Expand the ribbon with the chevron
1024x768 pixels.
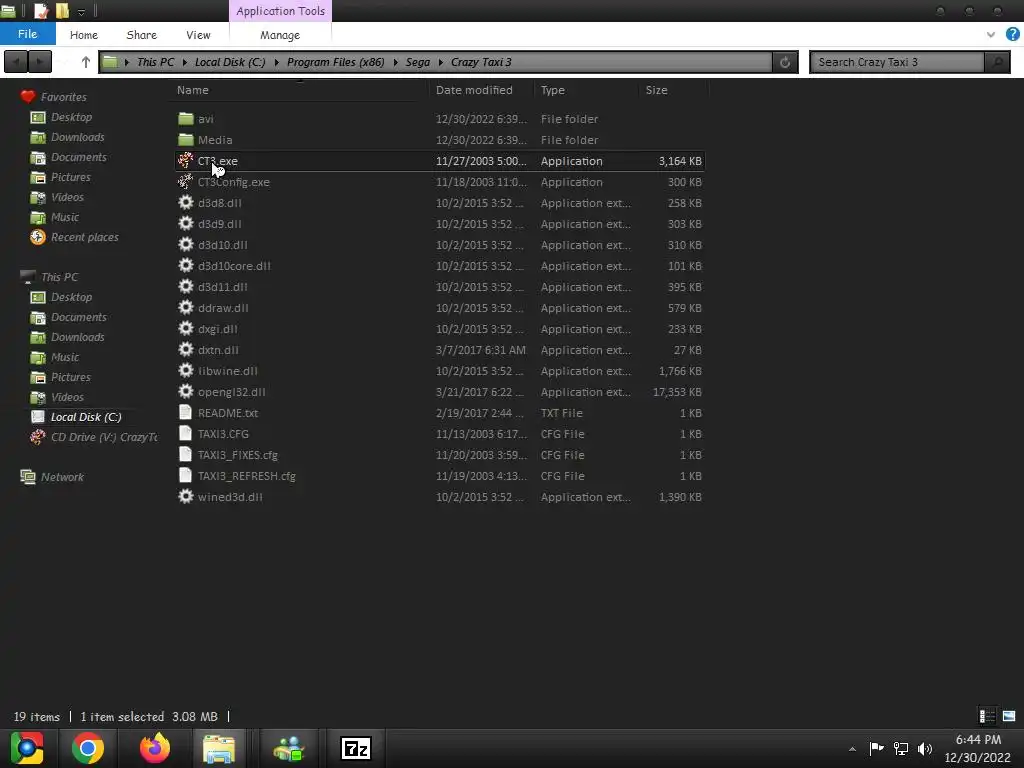coord(991,35)
